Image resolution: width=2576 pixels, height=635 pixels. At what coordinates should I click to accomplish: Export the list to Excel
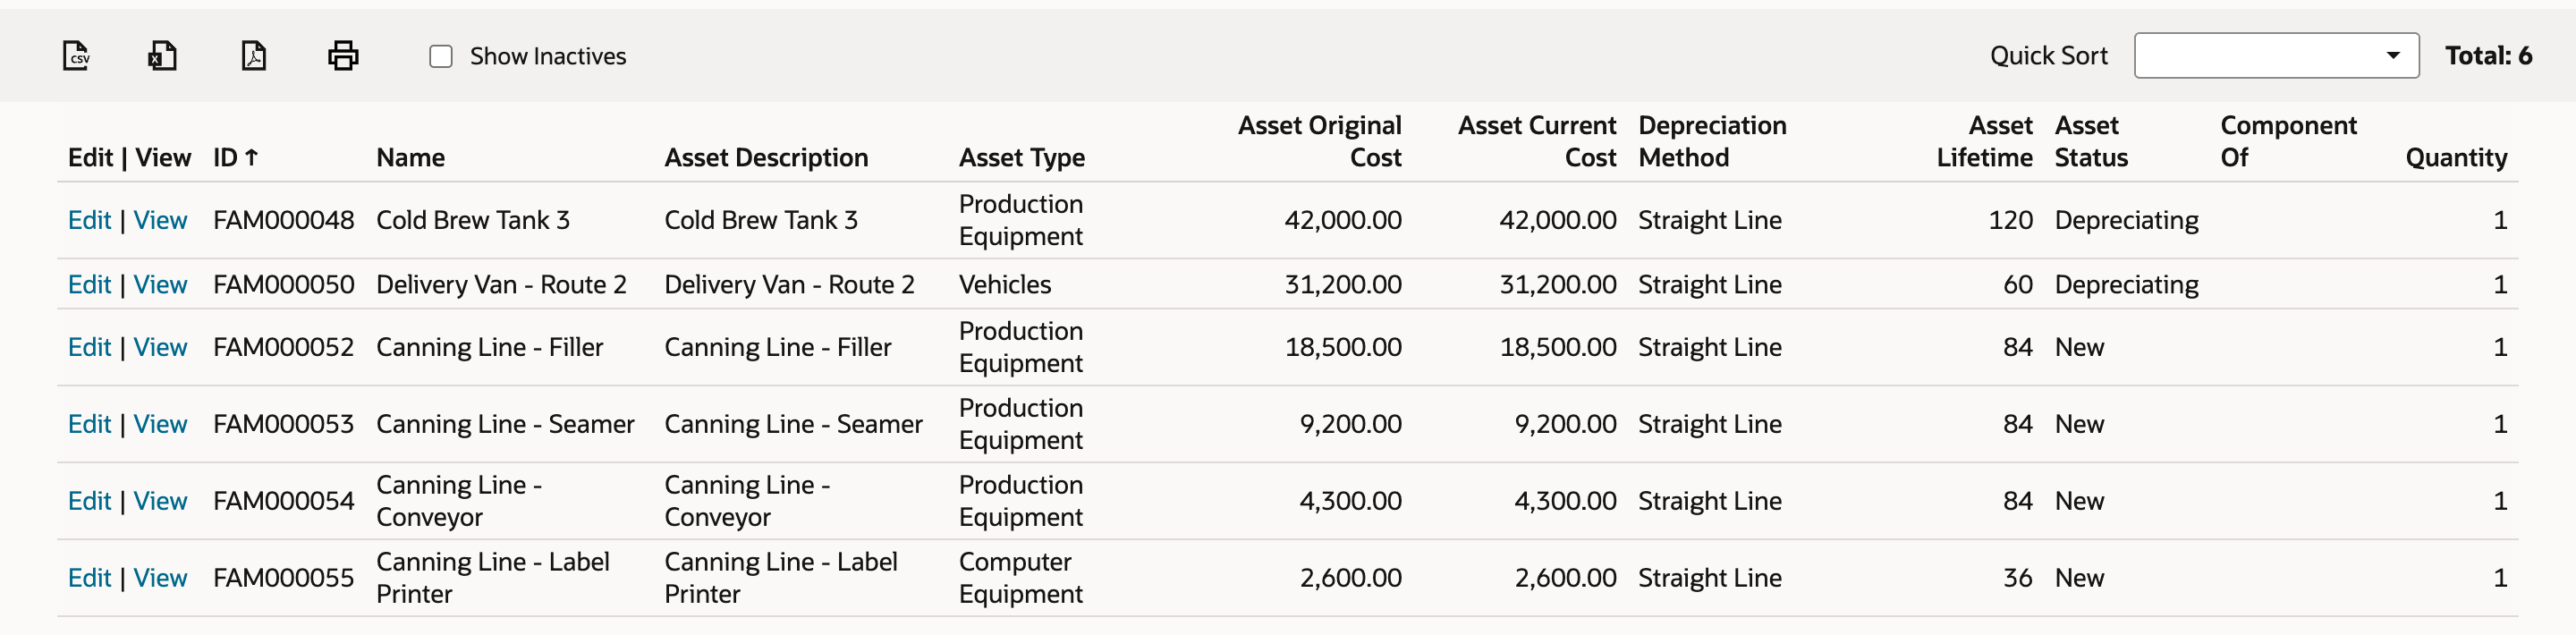point(162,56)
